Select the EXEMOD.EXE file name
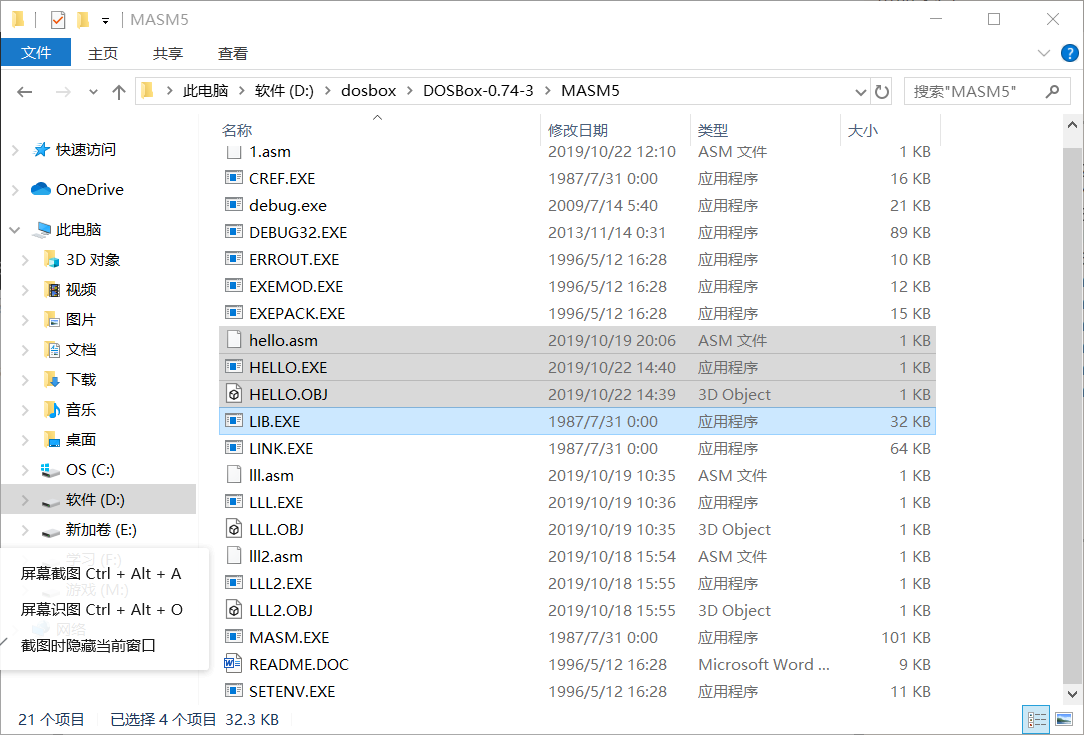1084x735 pixels. [x=296, y=286]
